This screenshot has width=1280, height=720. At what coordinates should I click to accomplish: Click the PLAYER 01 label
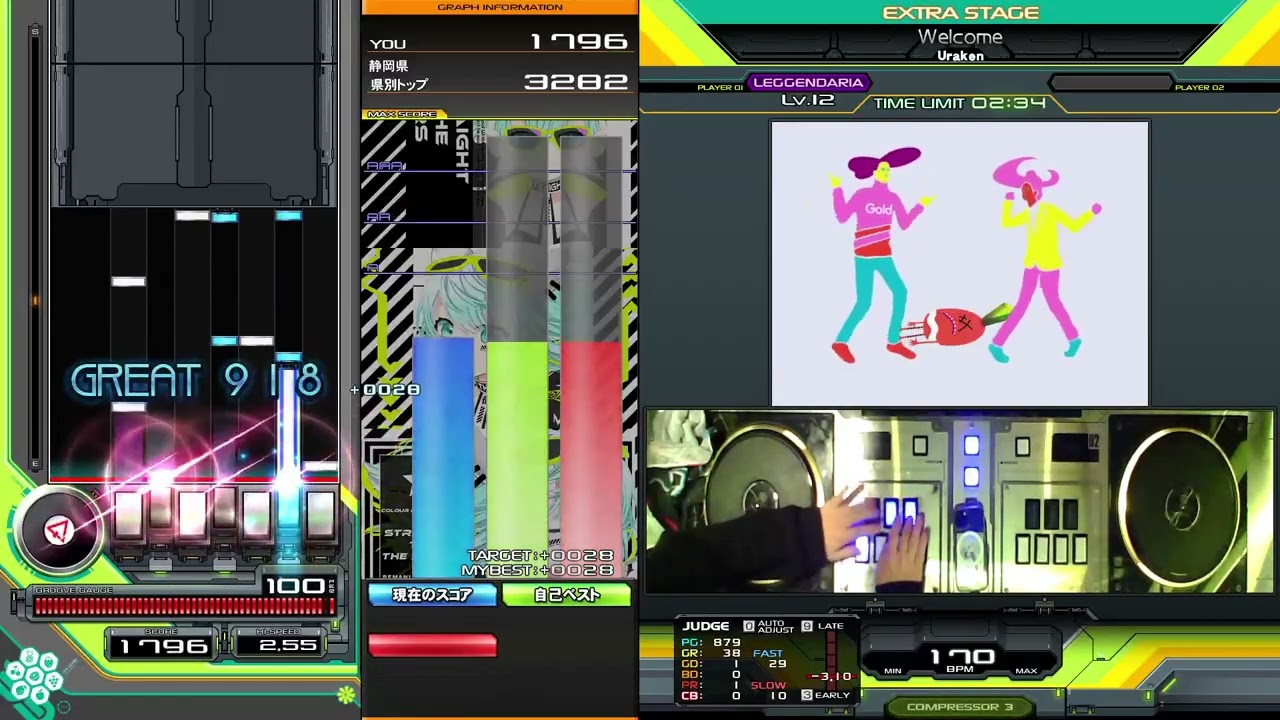click(x=720, y=88)
